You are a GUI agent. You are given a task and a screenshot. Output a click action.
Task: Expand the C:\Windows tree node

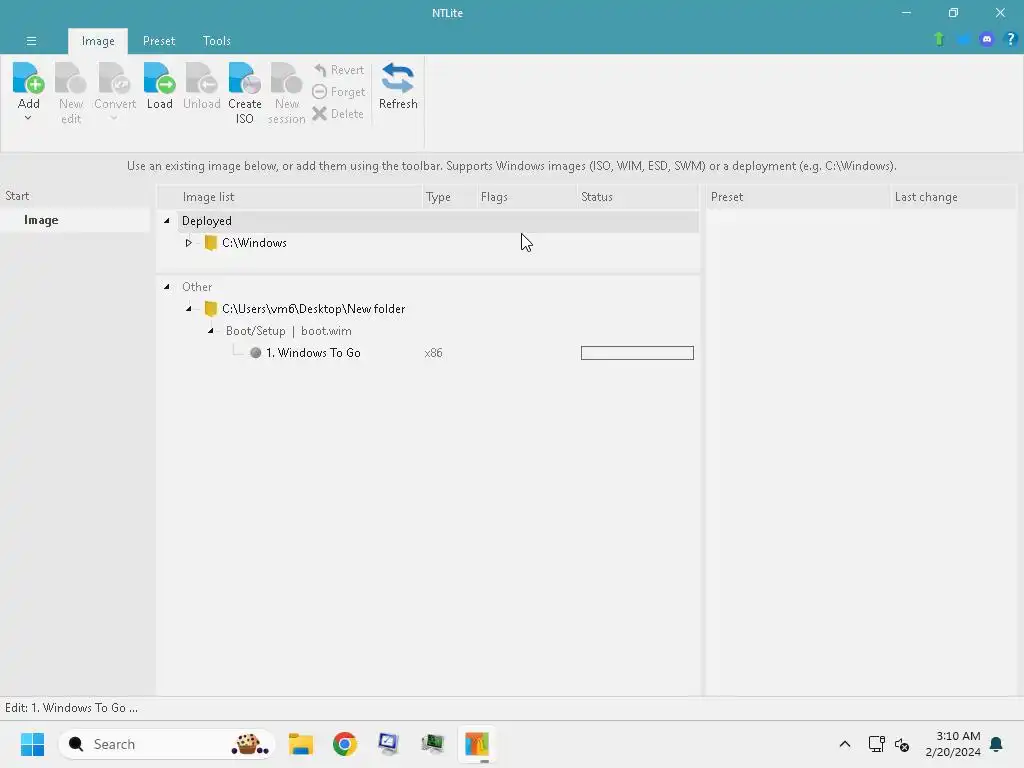[x=188, y=243]
